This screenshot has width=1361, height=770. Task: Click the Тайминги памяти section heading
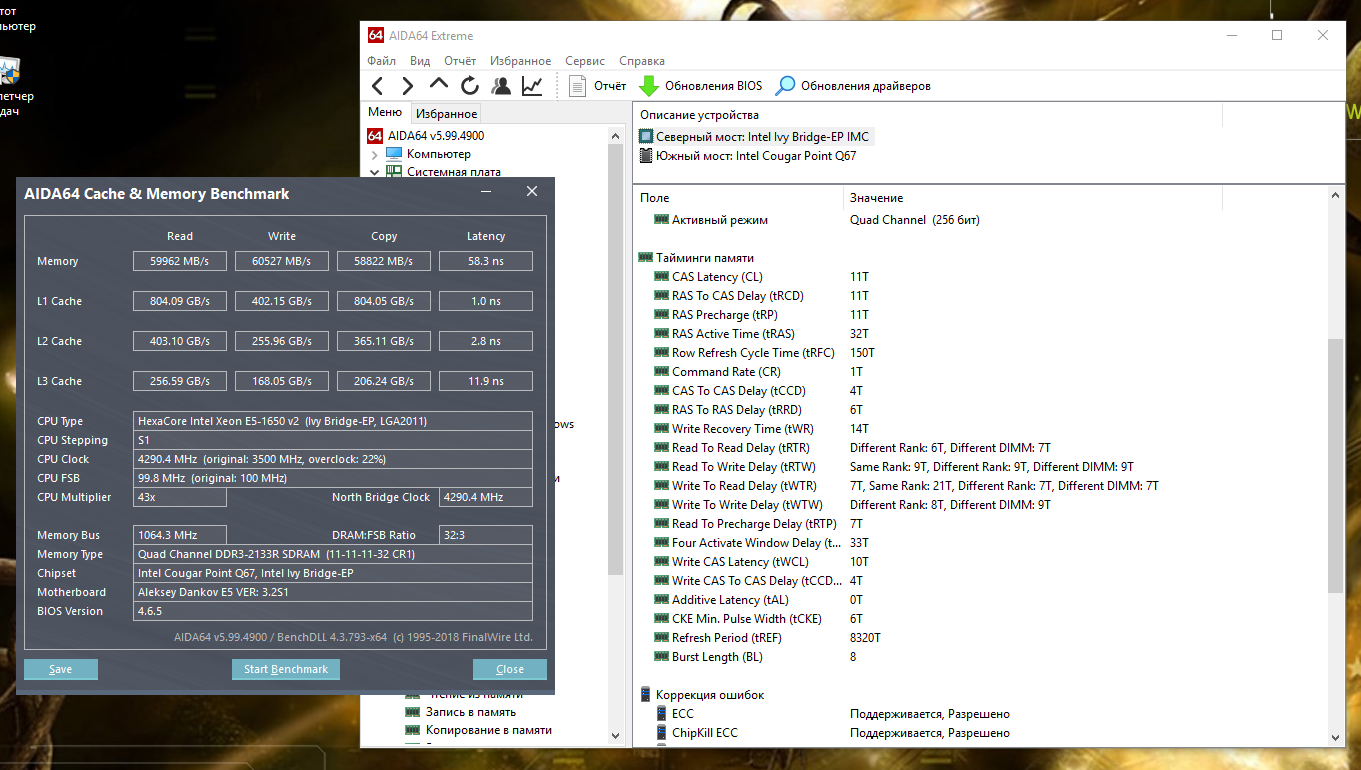(x=695, y=258)
